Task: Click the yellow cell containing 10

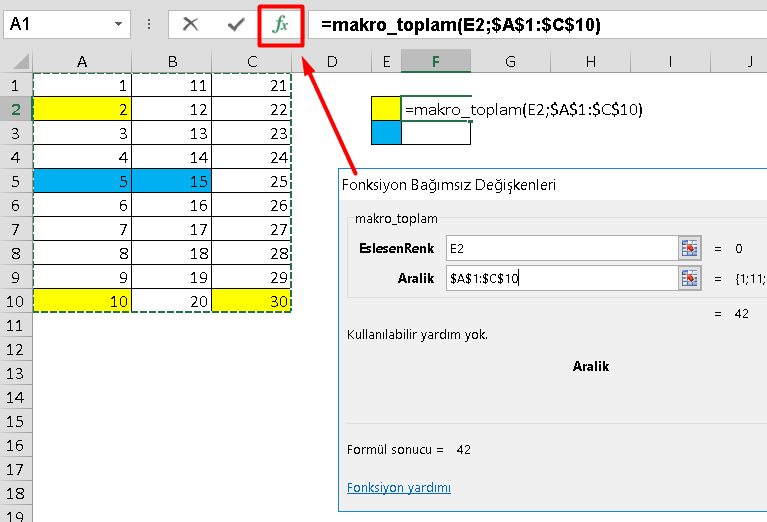Action: (82, 301)
